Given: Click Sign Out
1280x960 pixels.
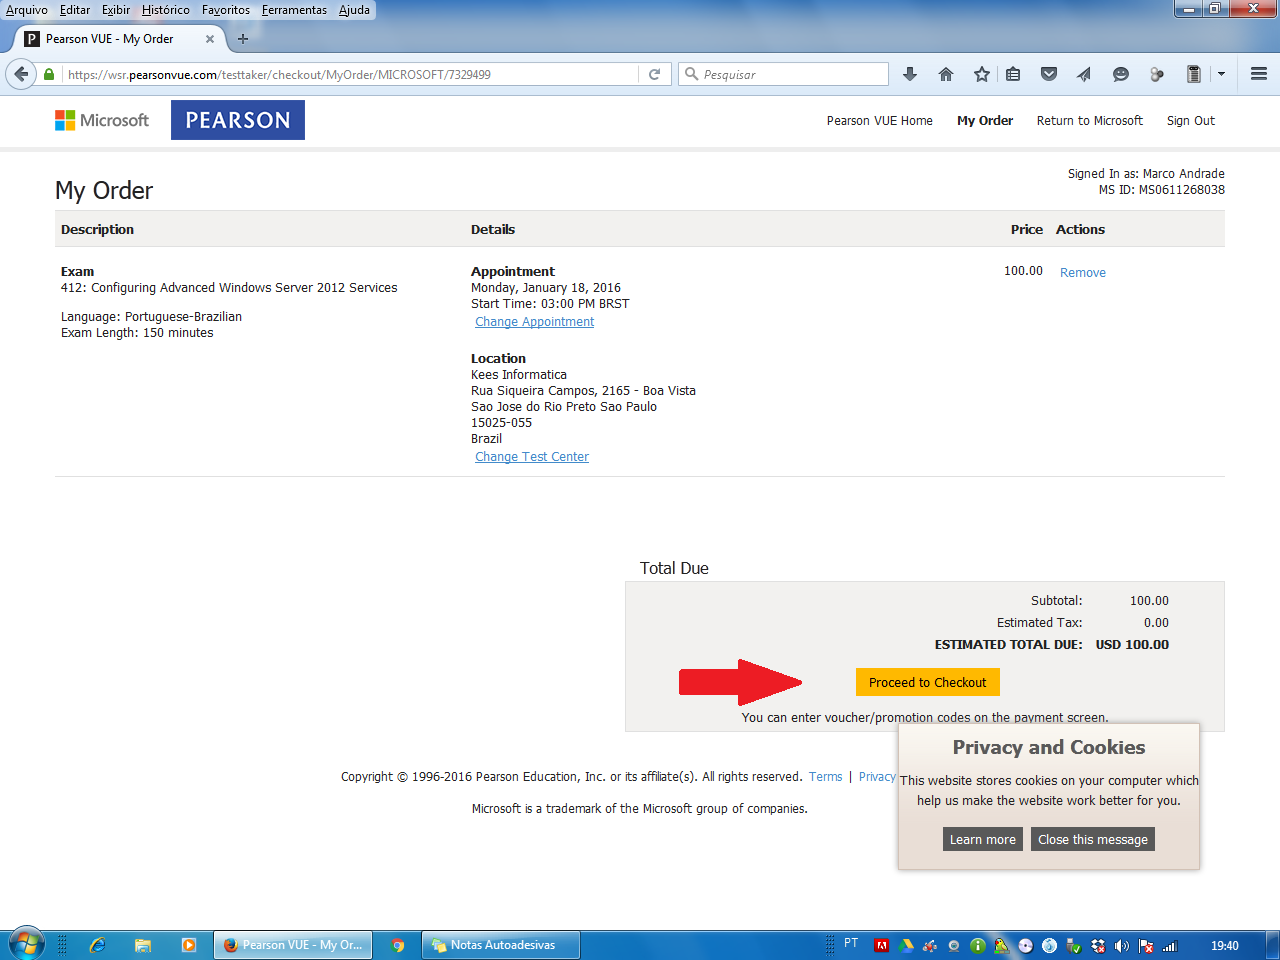Looking at the screenshot, I should pyautogui.click(x=1191, y=121).
